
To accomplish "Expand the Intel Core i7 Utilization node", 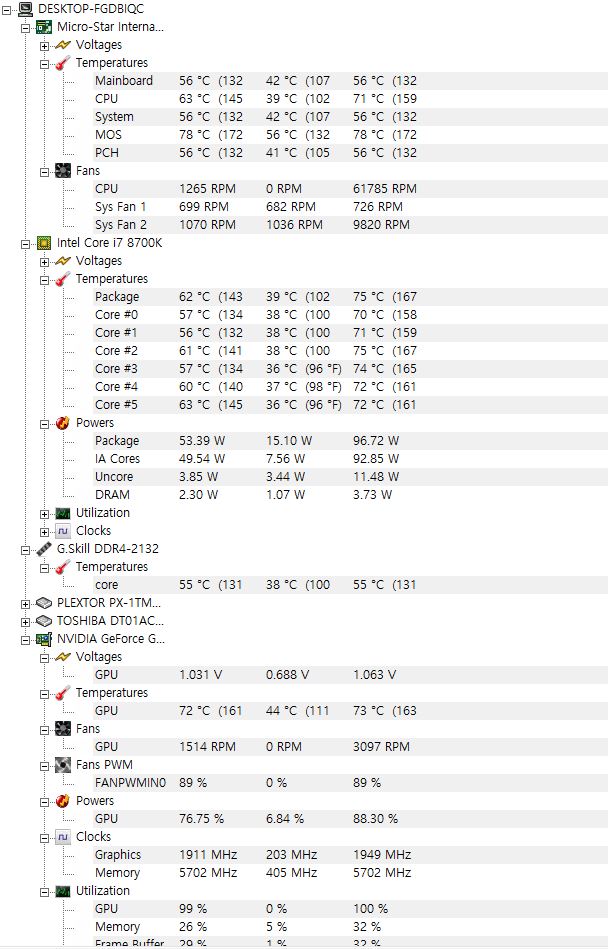I will point(45,513).
